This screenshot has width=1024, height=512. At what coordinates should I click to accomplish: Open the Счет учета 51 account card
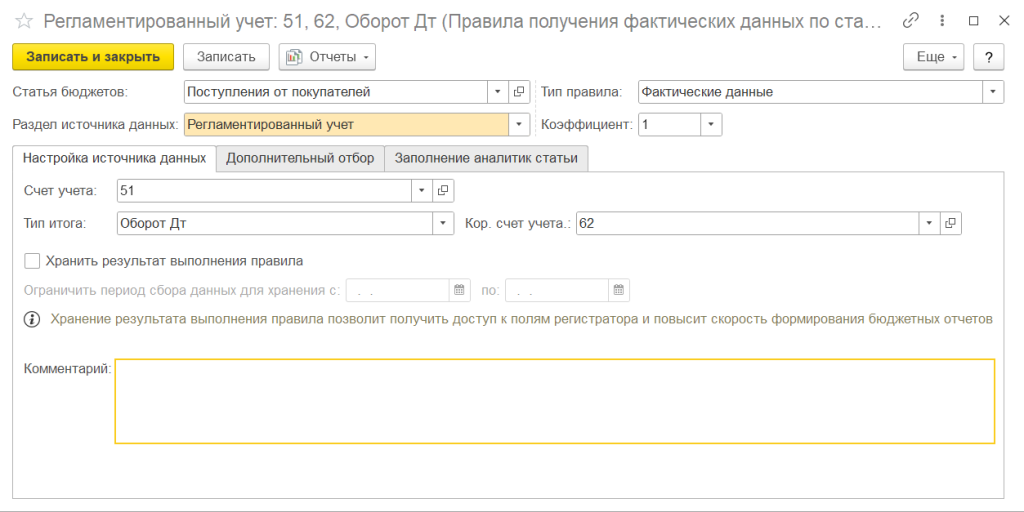[x=443, y=191]
